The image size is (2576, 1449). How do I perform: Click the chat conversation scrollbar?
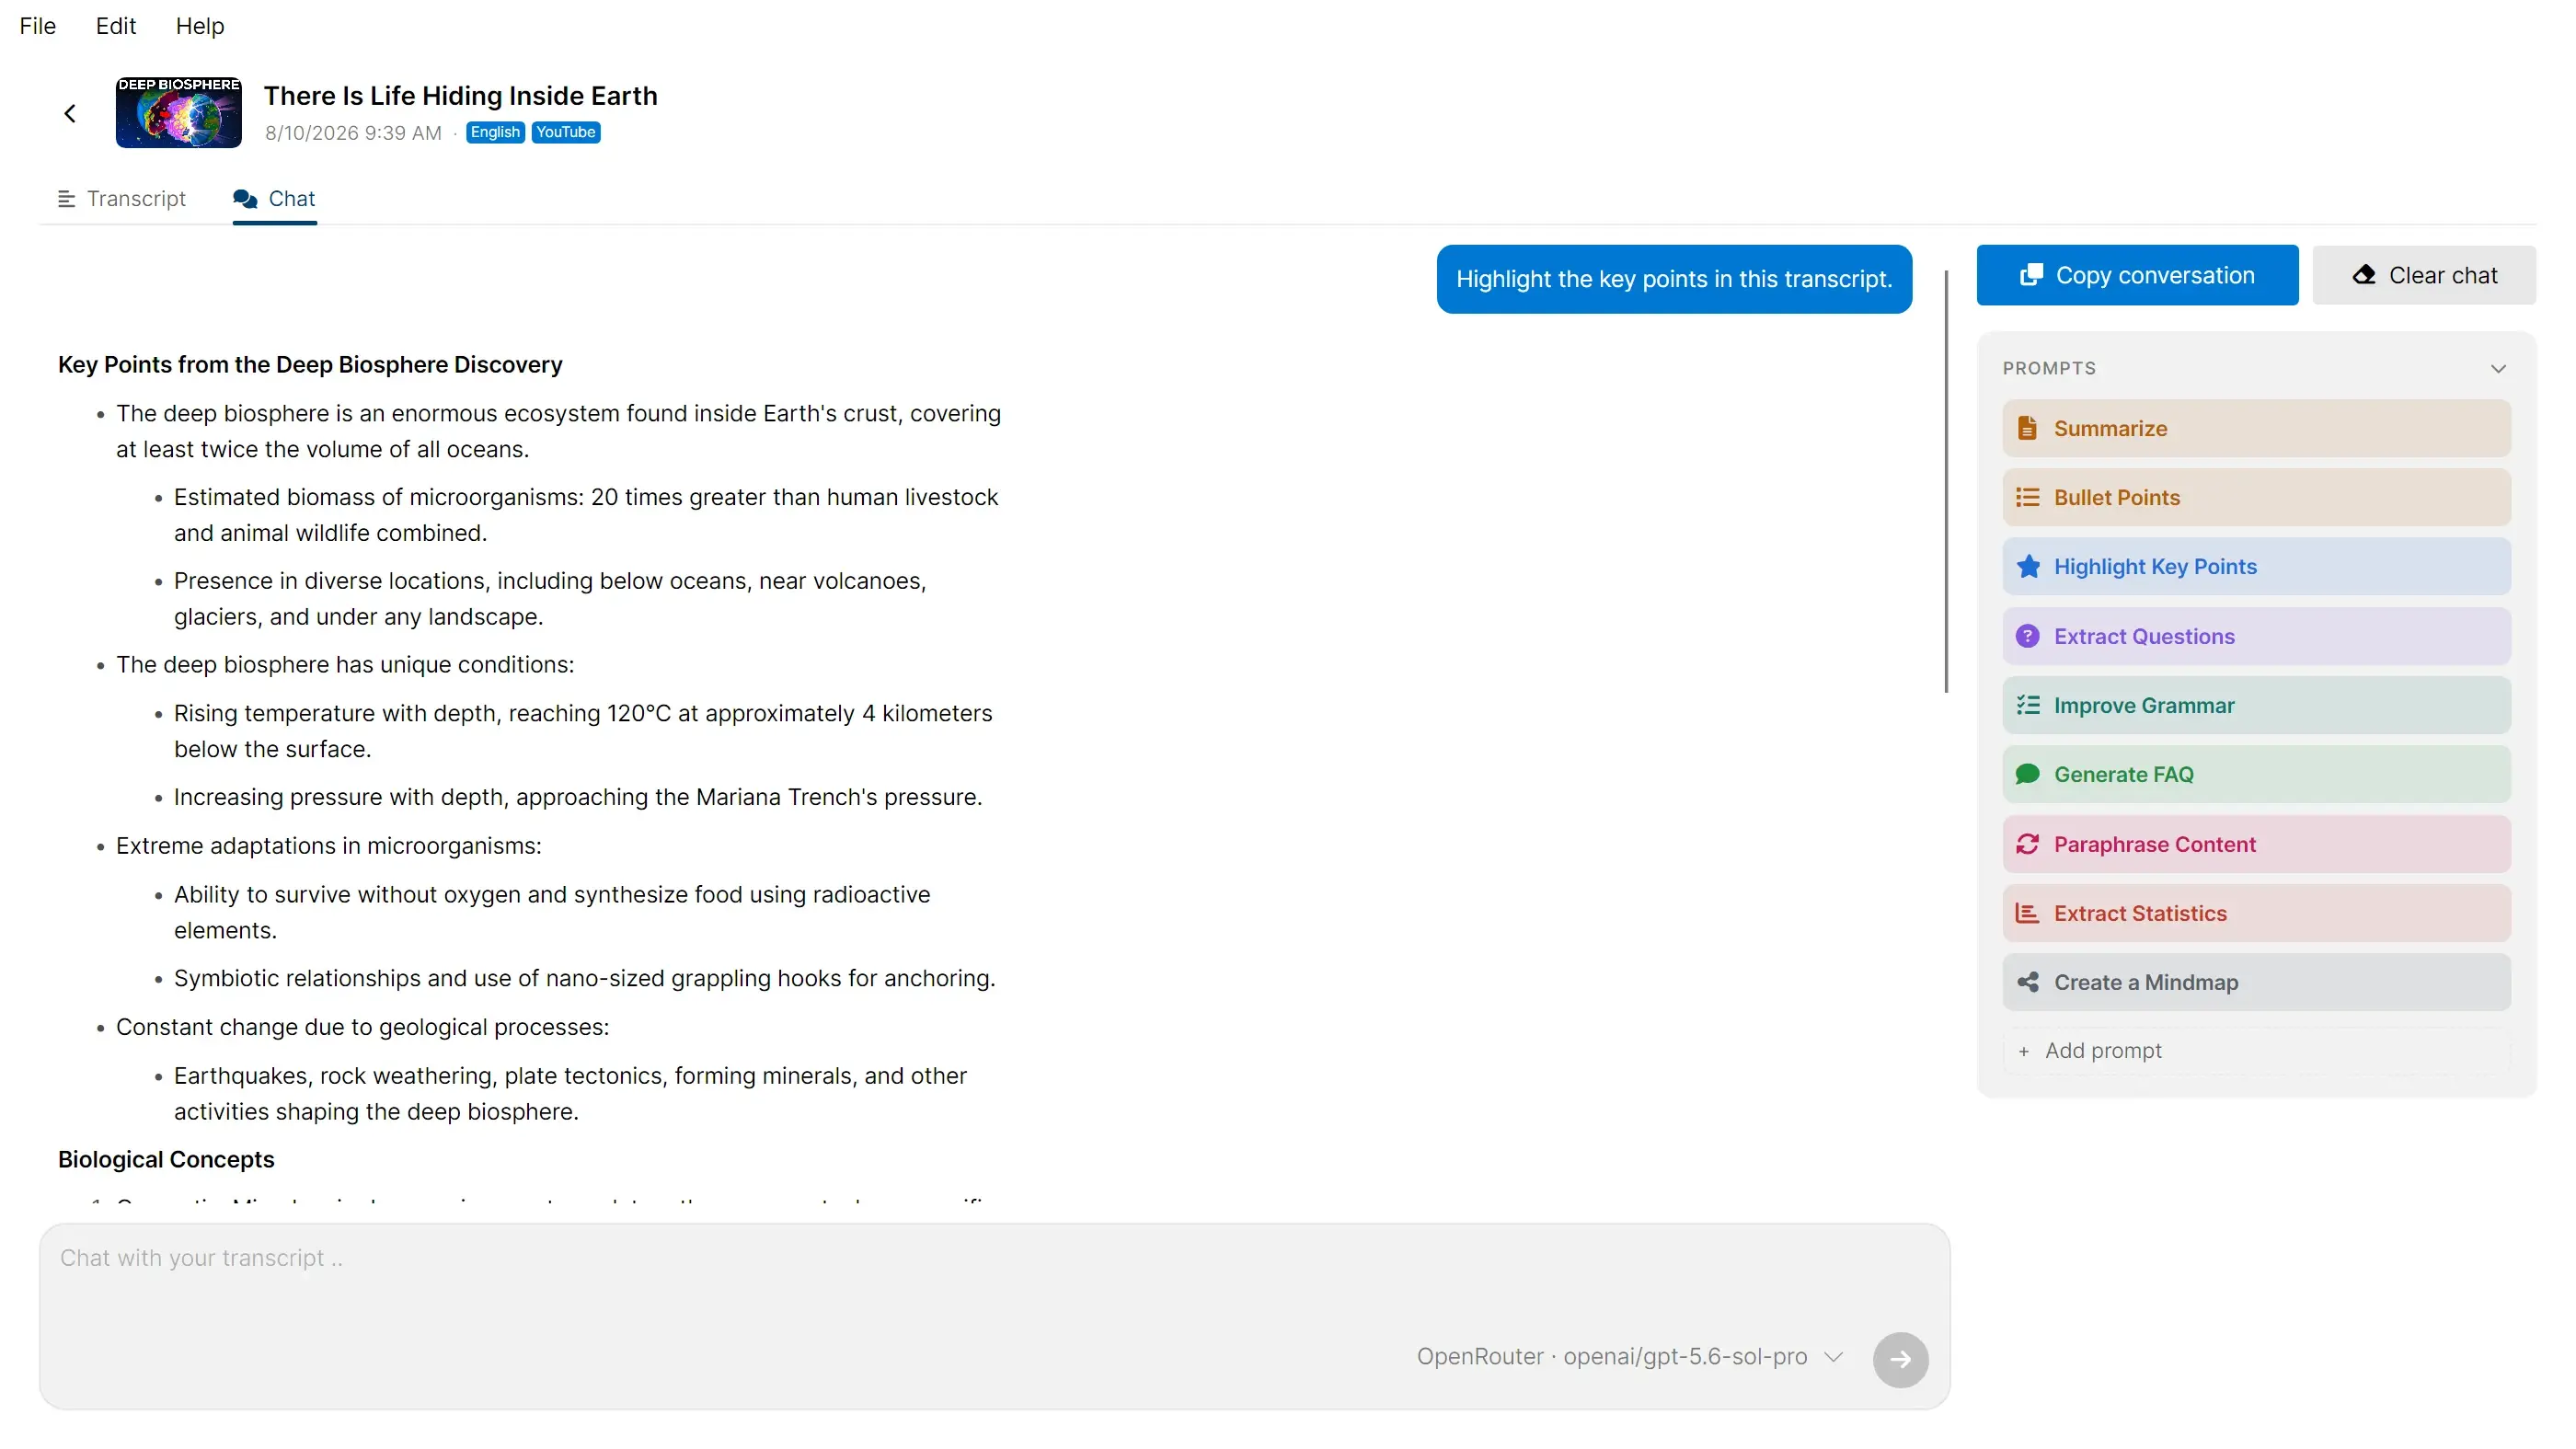click(x=1946, y=480)
